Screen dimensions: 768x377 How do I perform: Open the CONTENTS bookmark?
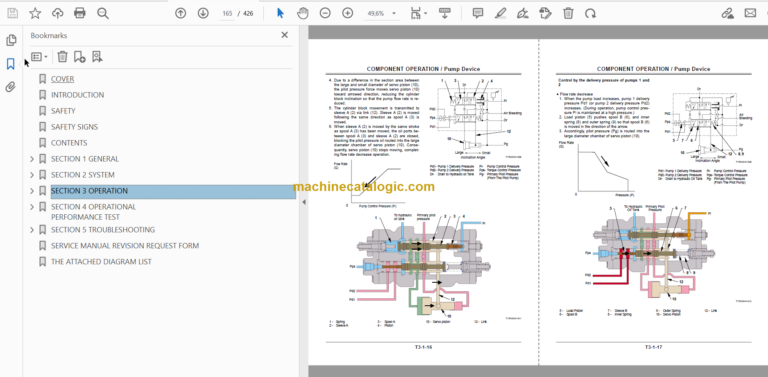click(69, 143)
